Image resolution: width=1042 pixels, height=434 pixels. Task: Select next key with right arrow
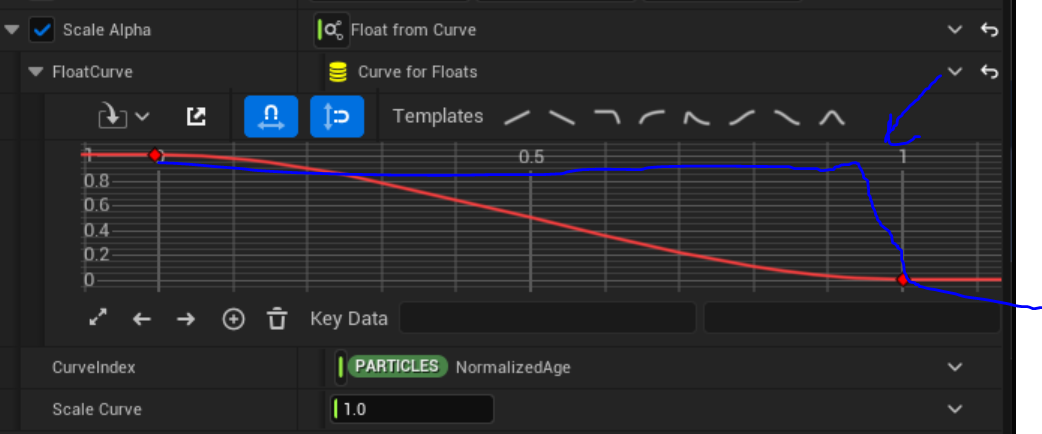coord(186,319)
